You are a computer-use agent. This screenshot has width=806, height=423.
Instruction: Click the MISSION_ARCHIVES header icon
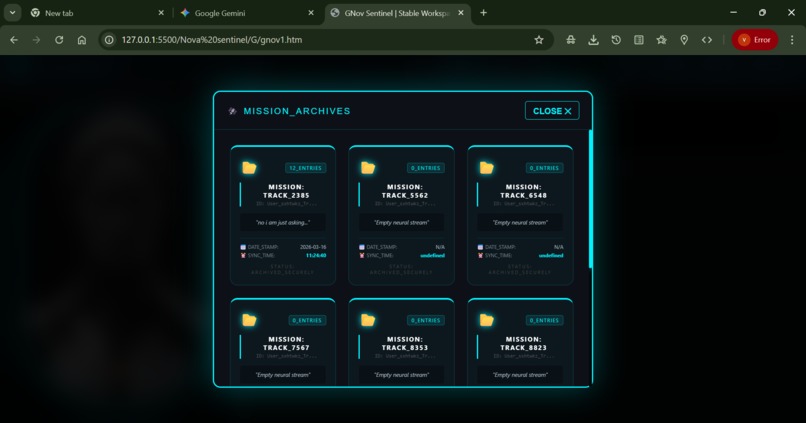point(232,111)
